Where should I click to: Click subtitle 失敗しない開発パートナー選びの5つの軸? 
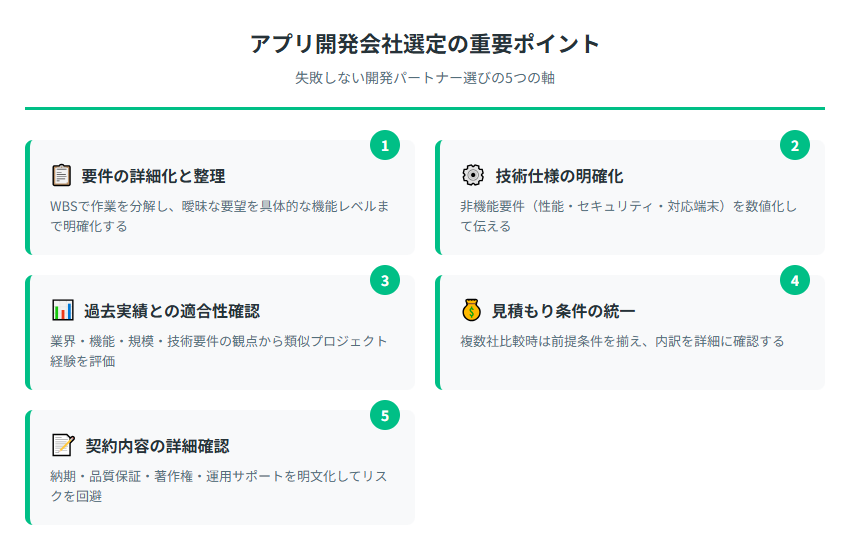[425, 78]
